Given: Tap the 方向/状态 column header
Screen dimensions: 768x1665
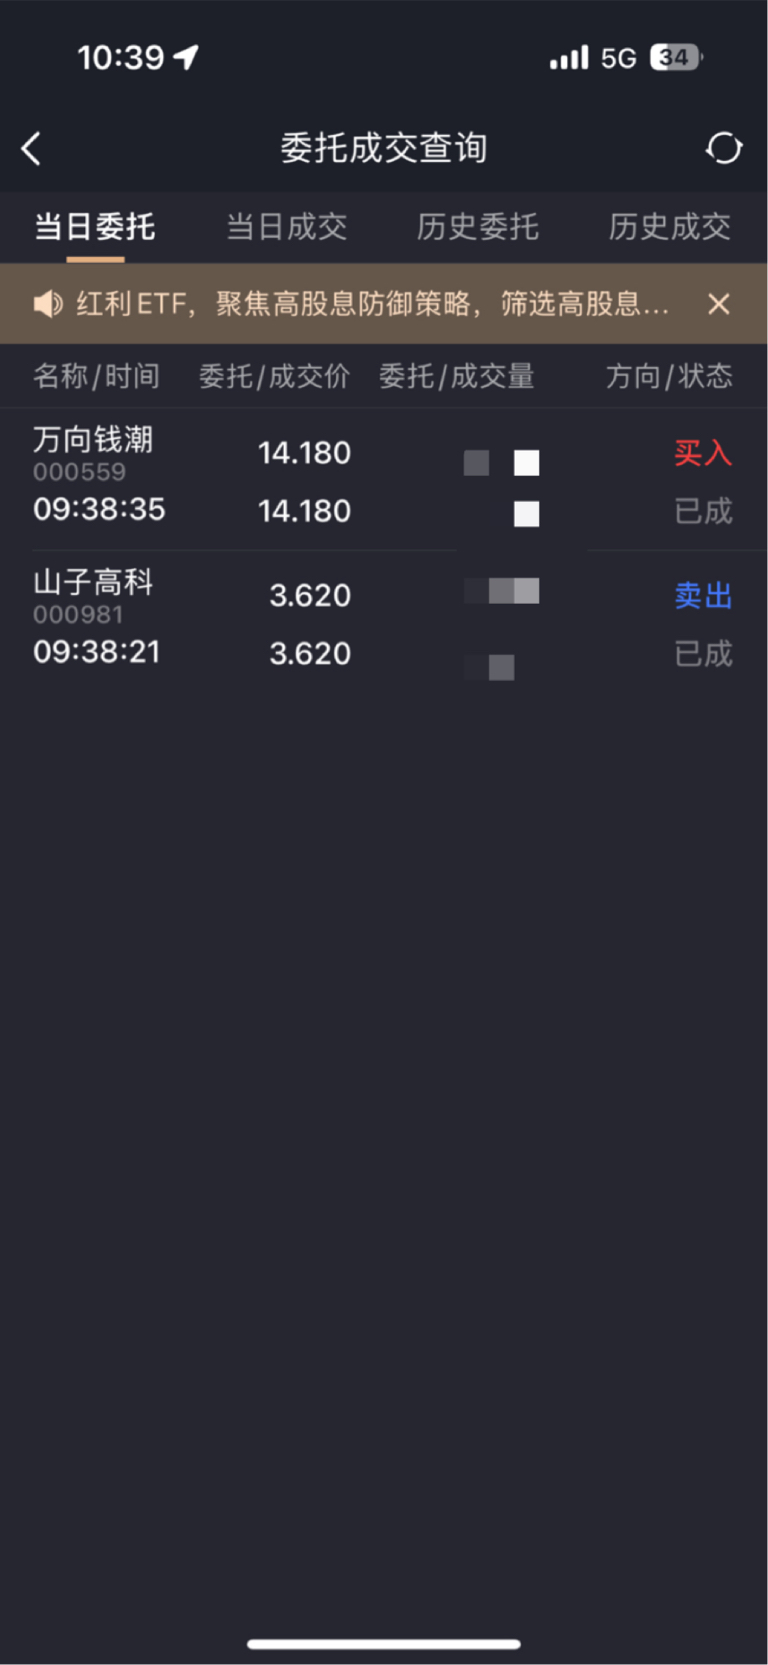Looking at the screenshot, I should tap(669, 376).
